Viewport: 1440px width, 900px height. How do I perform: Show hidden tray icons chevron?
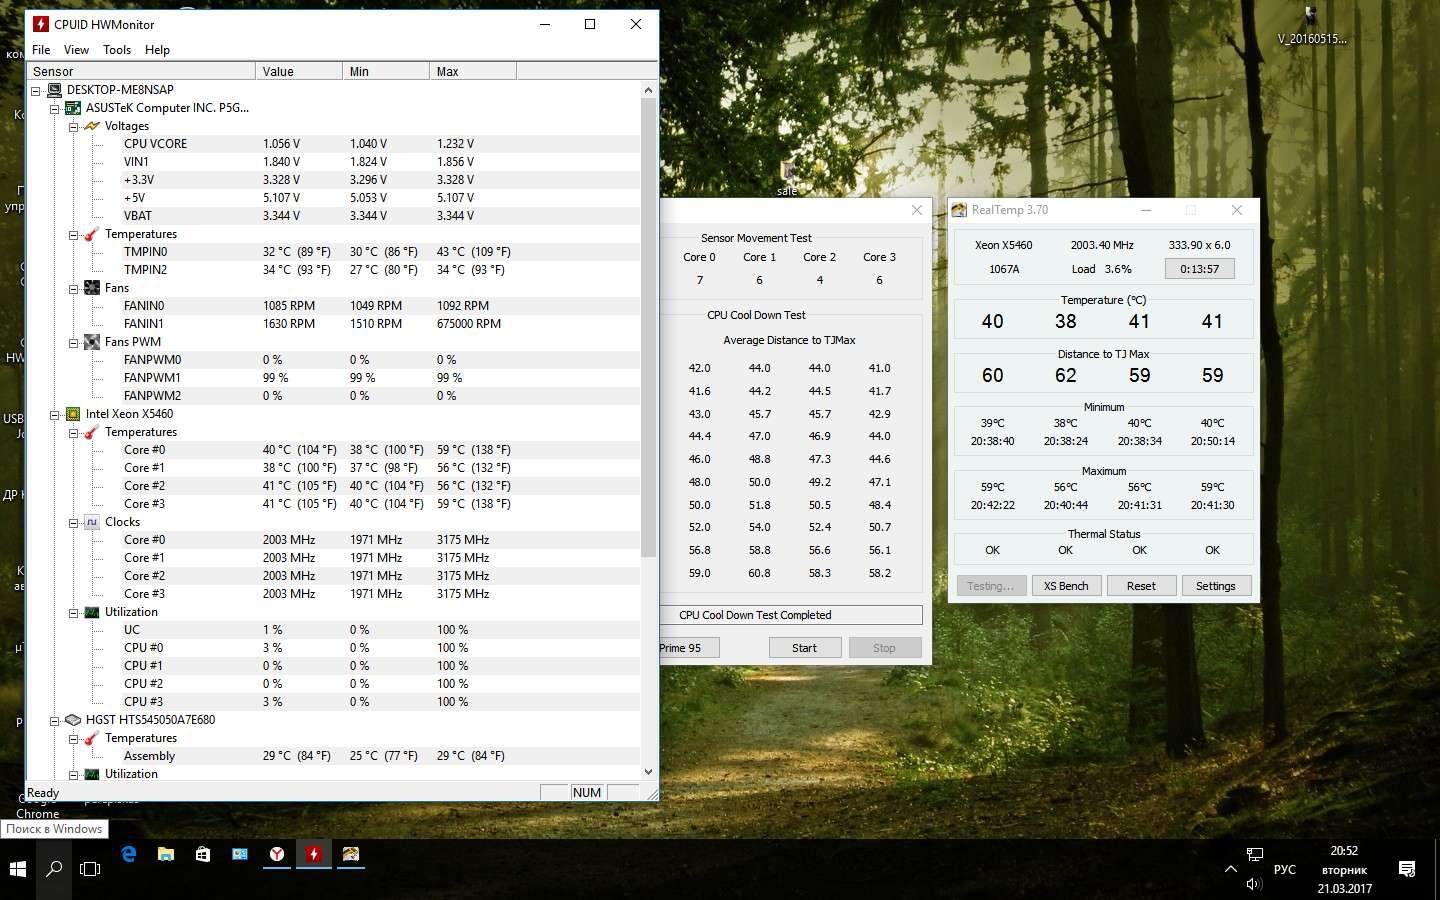click(x=1230, y=868)
